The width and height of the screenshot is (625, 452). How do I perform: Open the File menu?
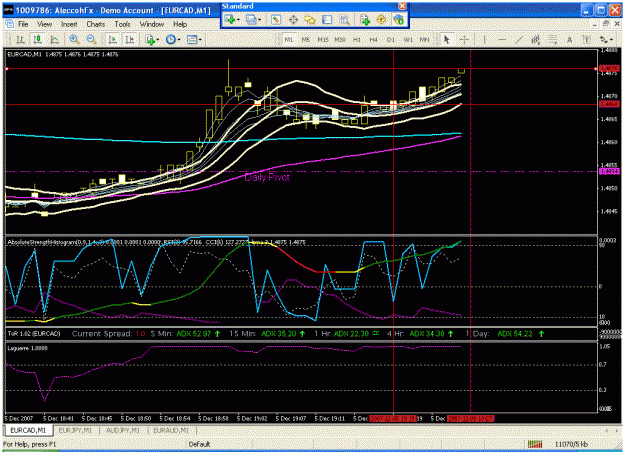(23, 24)
